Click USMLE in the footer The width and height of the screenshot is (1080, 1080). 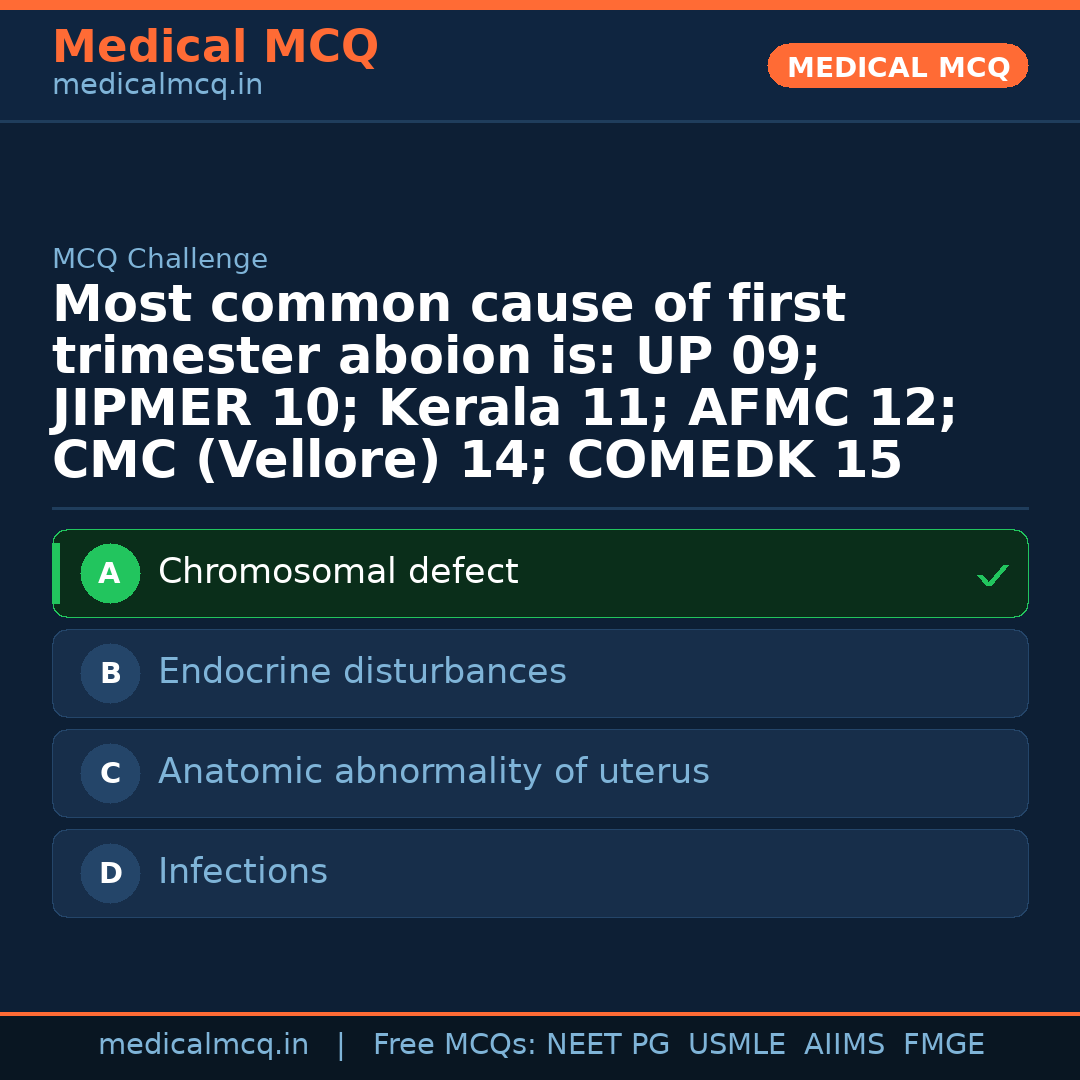[x=736, y=1045]
